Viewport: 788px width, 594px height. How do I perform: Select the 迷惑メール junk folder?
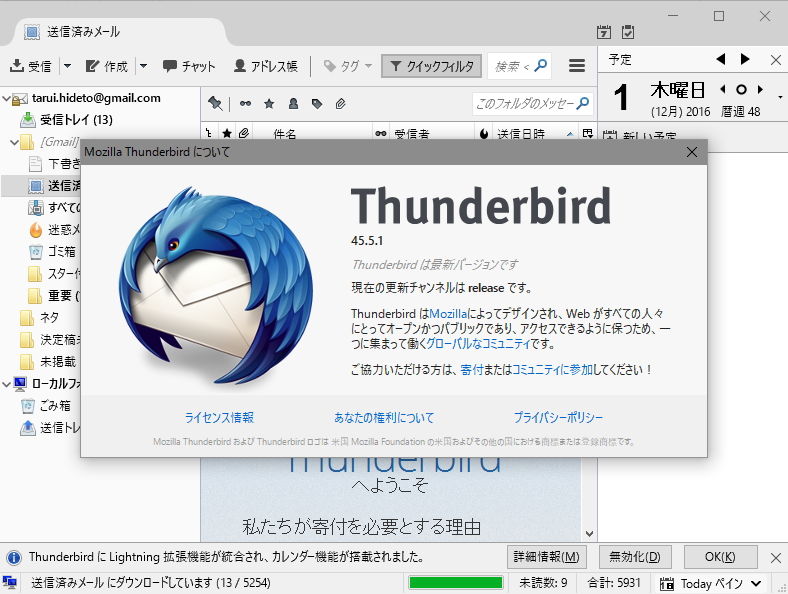[54, 230]
